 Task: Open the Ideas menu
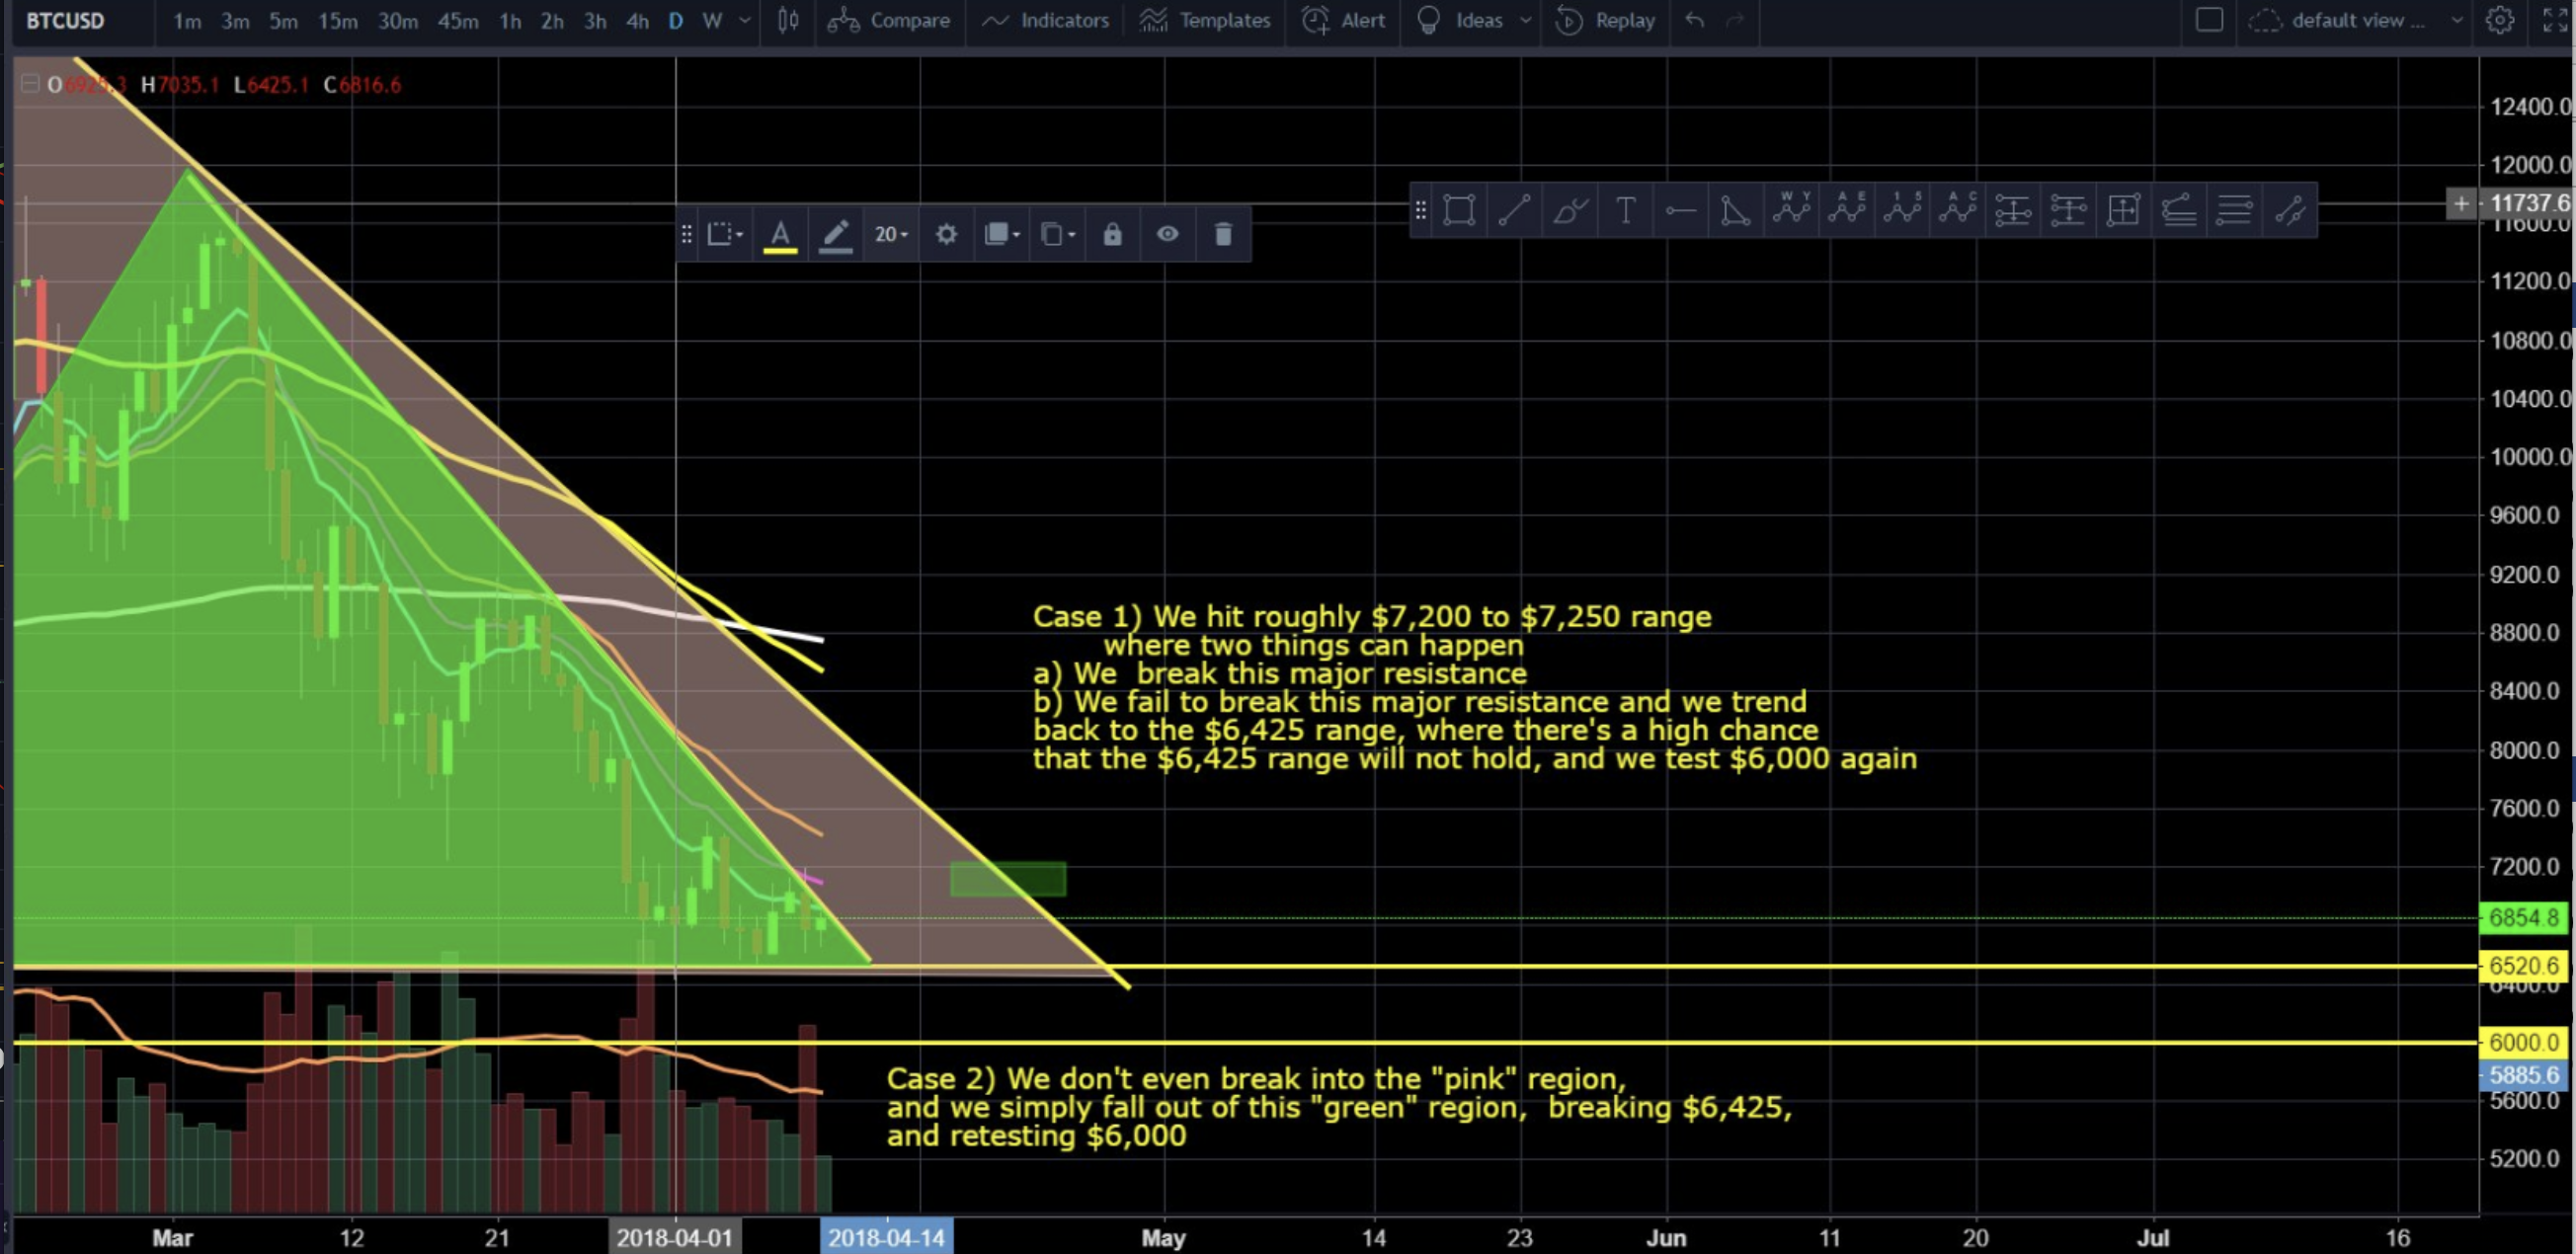coord(1461,20)
